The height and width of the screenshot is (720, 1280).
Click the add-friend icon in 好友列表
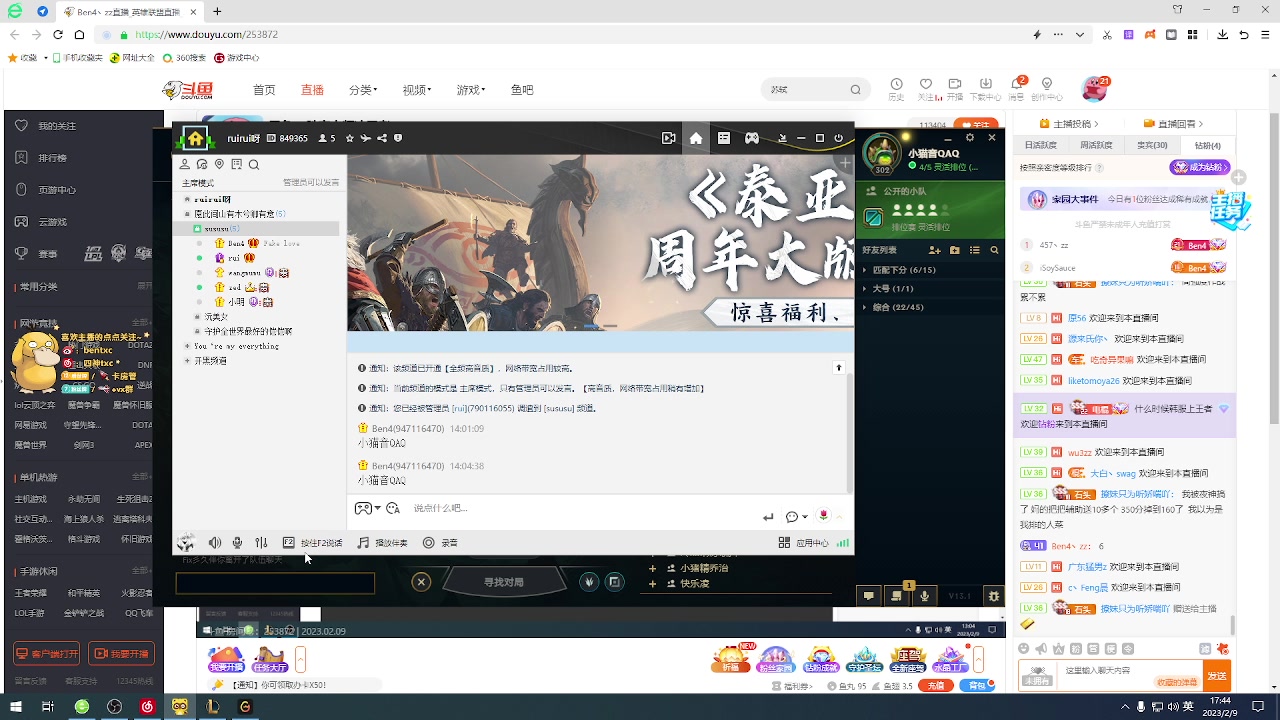935,250
